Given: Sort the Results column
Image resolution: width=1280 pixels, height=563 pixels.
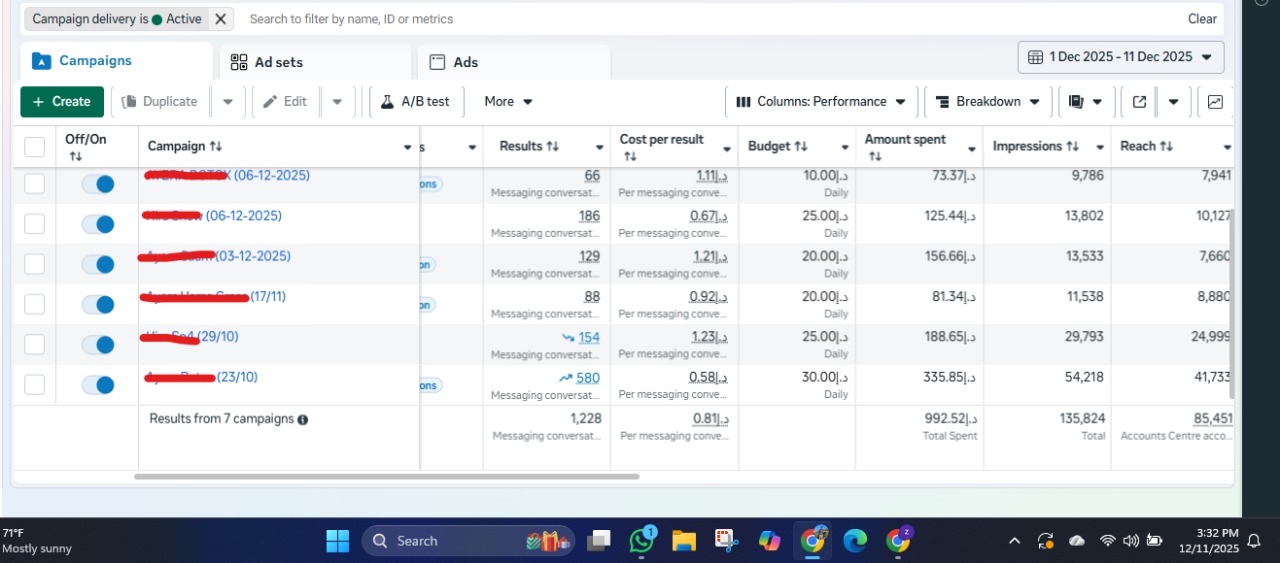Looking at the screenshot, I should coord(553,147).
